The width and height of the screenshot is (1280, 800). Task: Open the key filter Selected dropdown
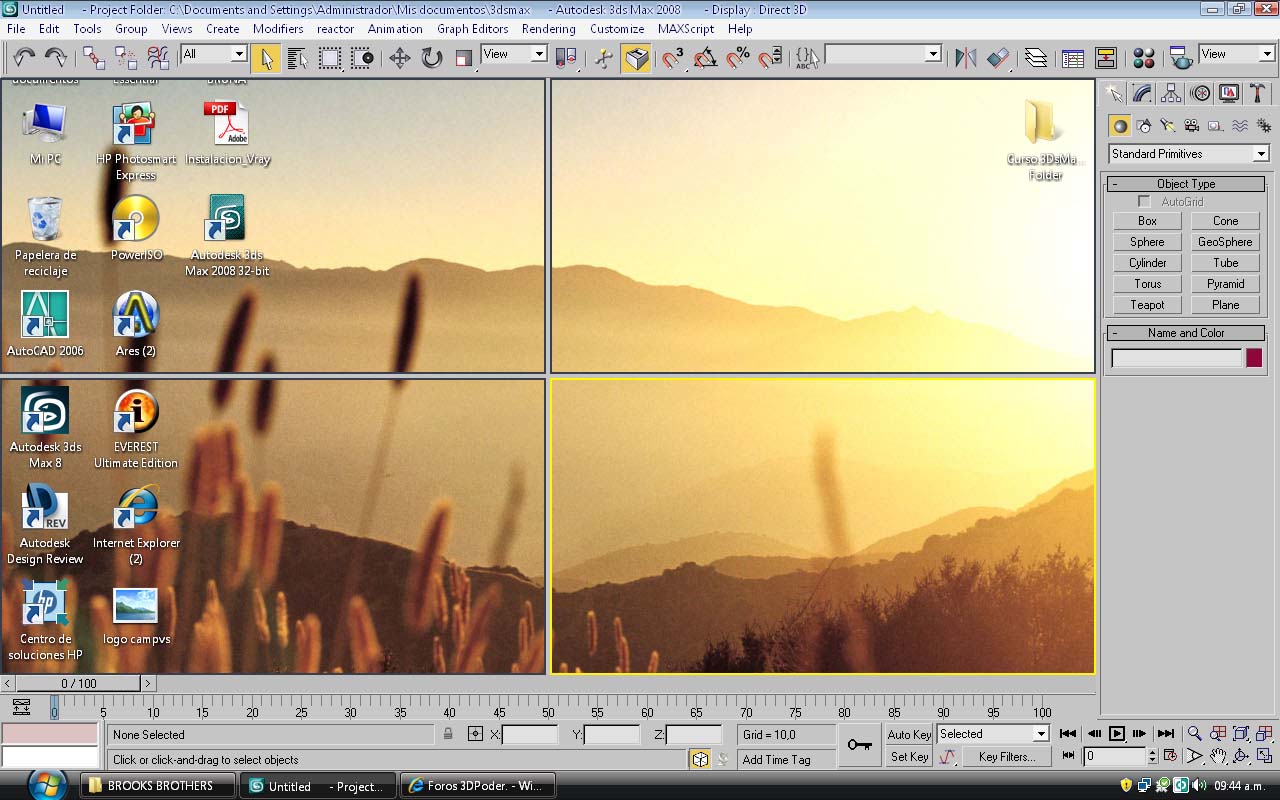coord(992,734)
